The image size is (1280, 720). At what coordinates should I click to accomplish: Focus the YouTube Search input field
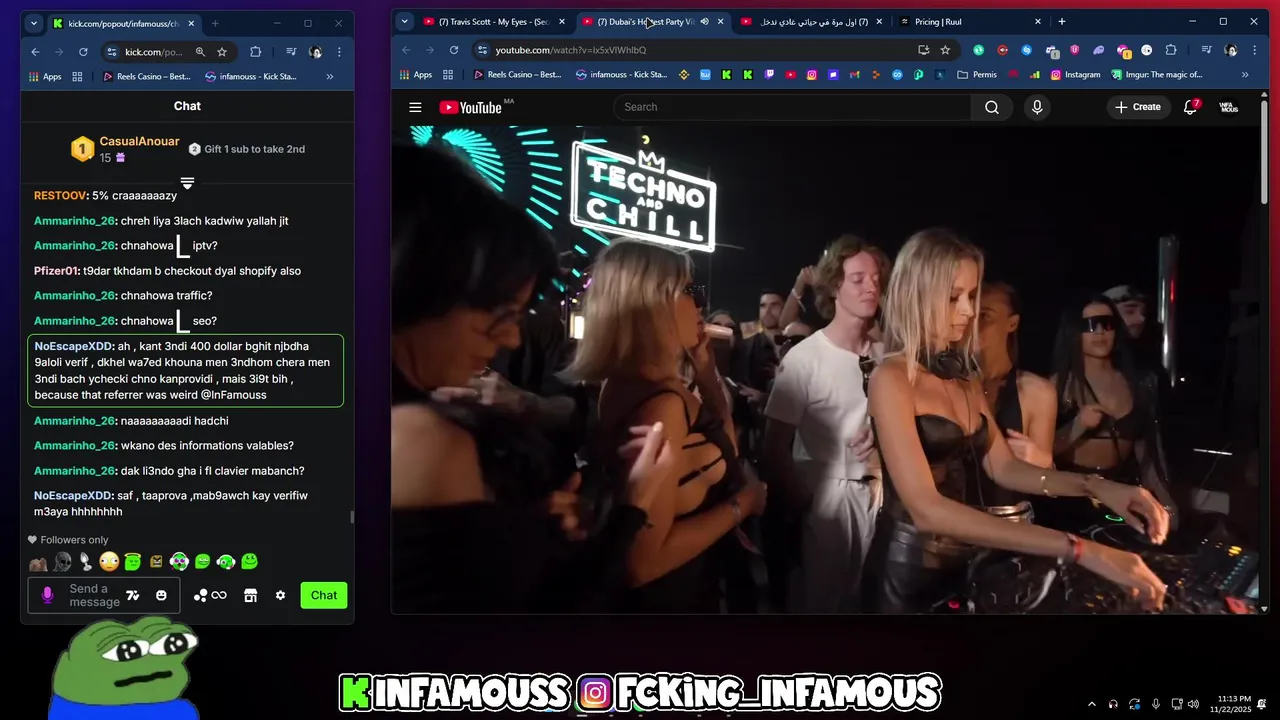pyautogui.click(x=792, y=107)
